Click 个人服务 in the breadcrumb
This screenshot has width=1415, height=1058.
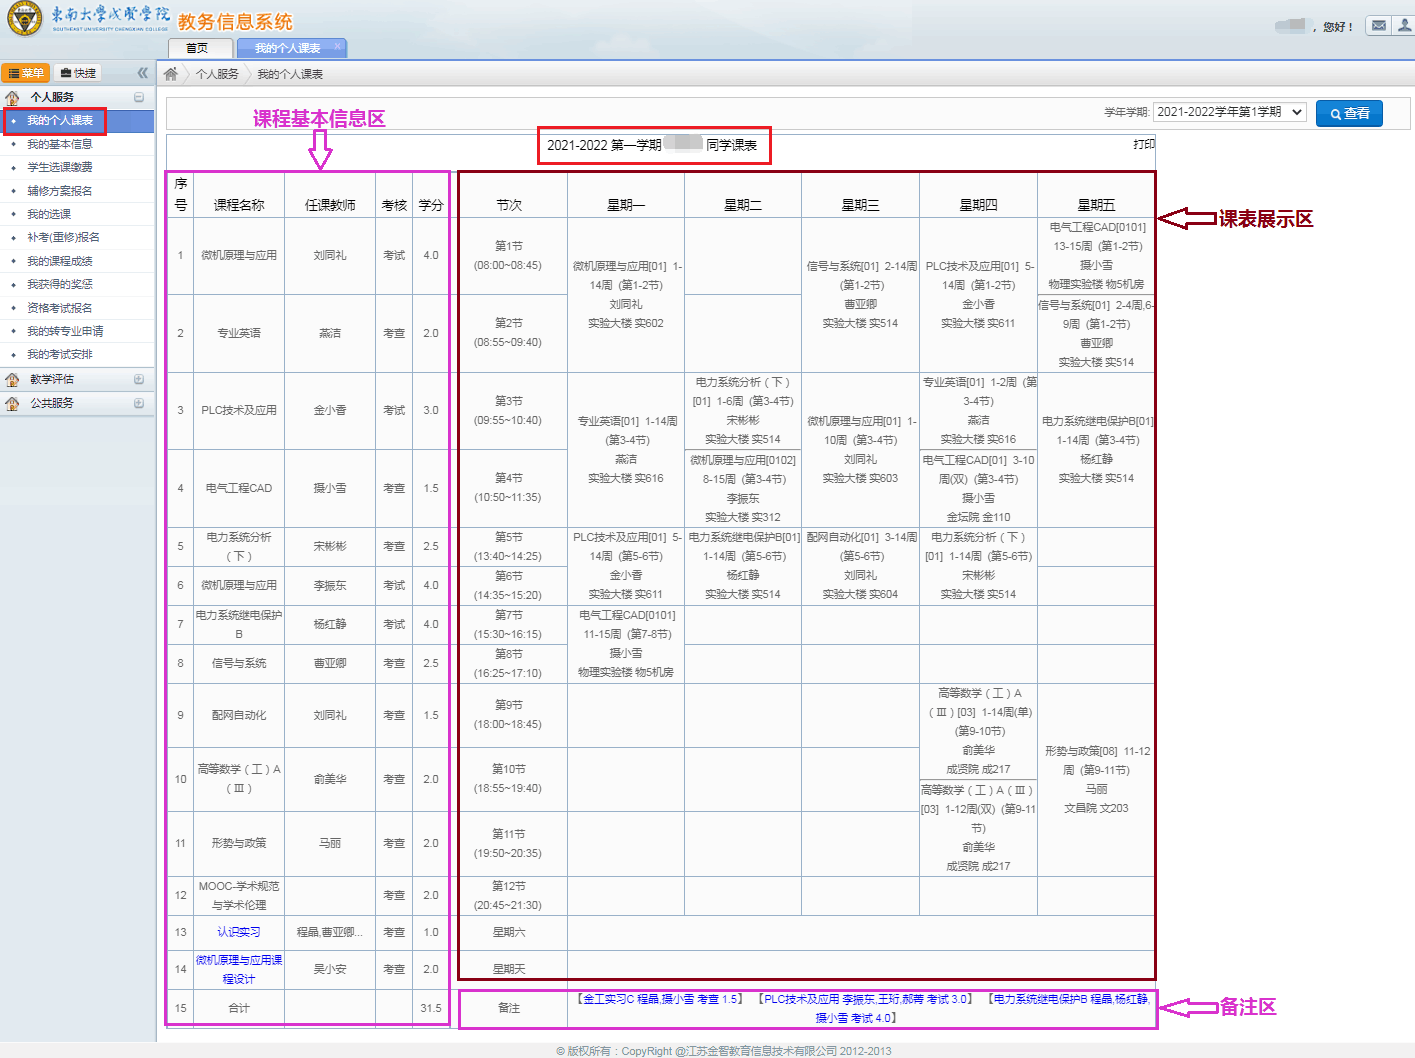(x=217, y=74)
